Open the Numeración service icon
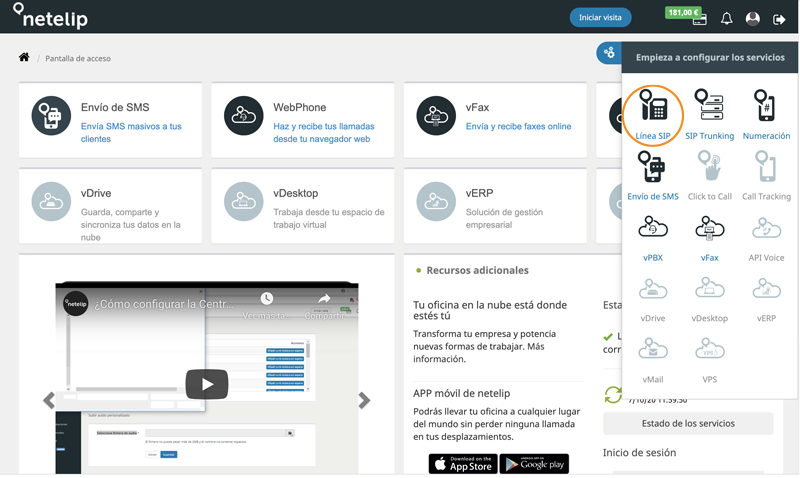Image resolution: width=800 pixels, height=478 pixels. pos(766,106)
